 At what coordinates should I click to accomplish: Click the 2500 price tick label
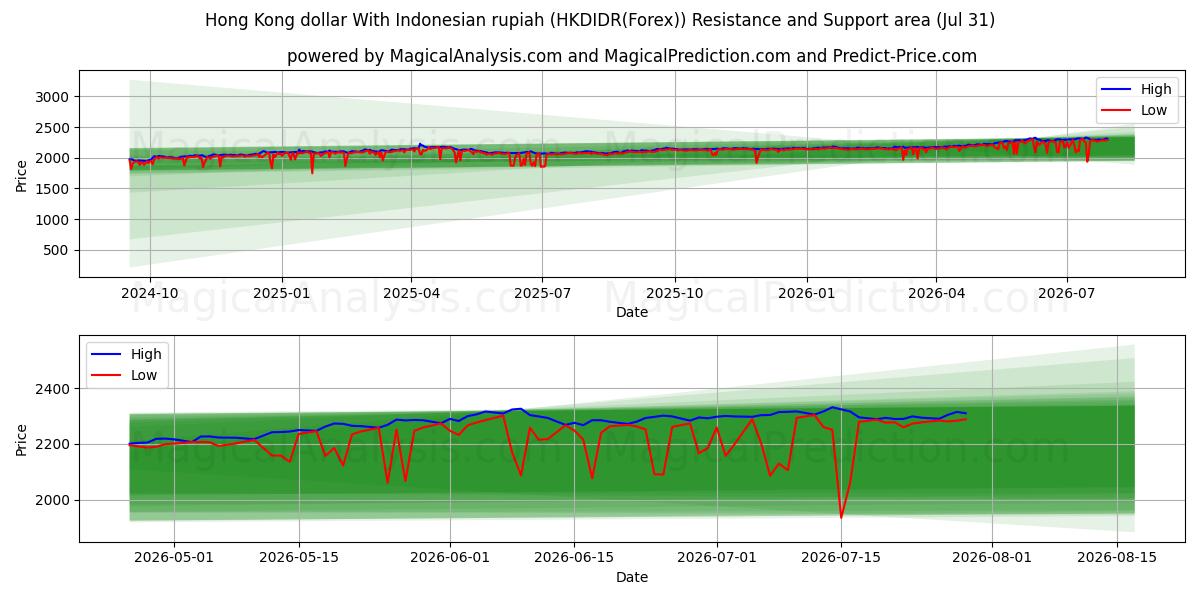click(54, 128)
